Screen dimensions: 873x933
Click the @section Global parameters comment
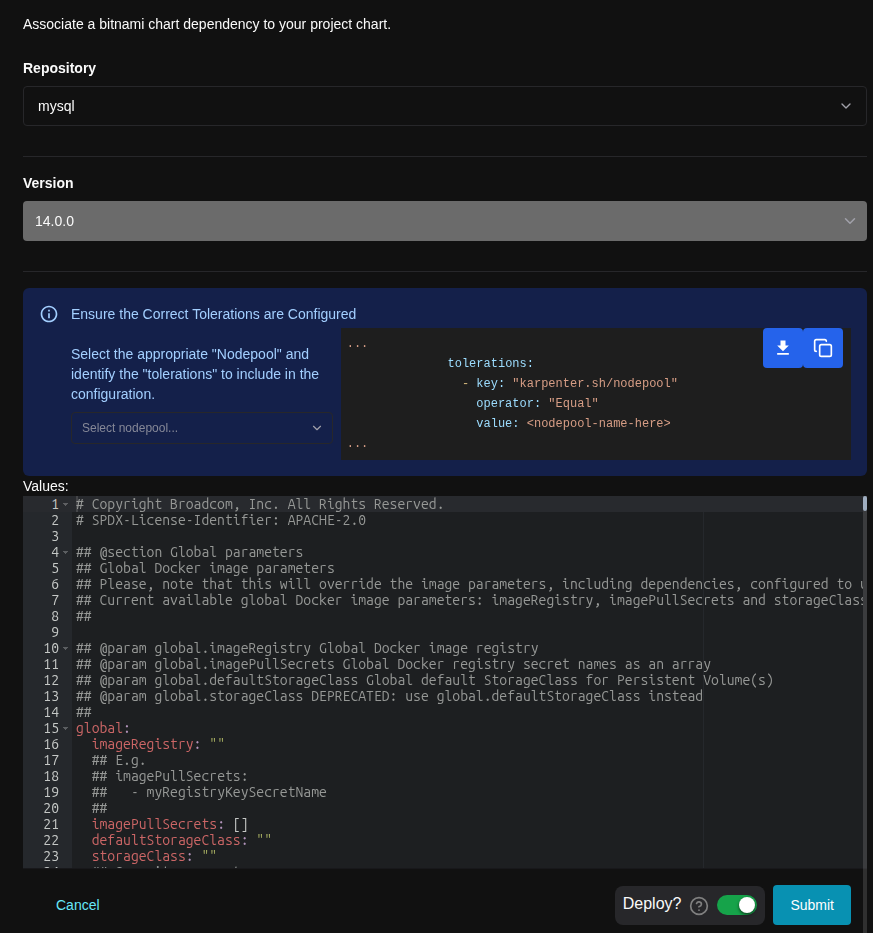coord(189,553)
